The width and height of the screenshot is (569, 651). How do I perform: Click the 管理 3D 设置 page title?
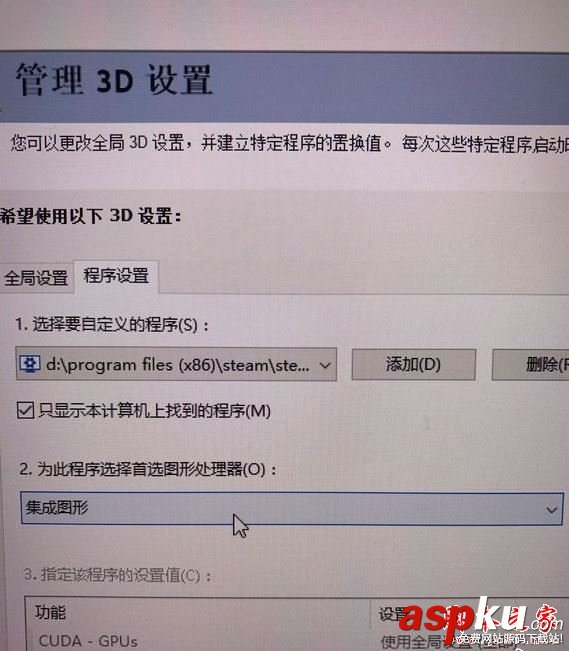(x=114, y=80)
